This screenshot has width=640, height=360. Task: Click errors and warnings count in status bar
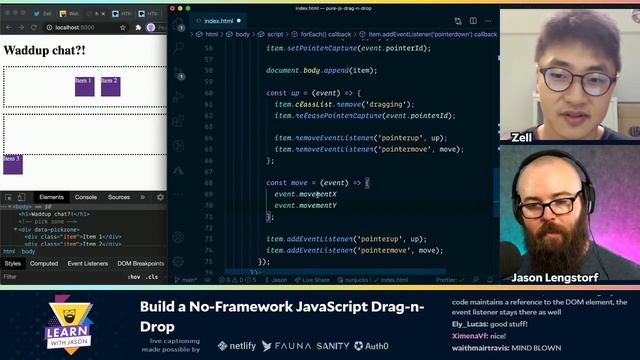pos(237,280)
